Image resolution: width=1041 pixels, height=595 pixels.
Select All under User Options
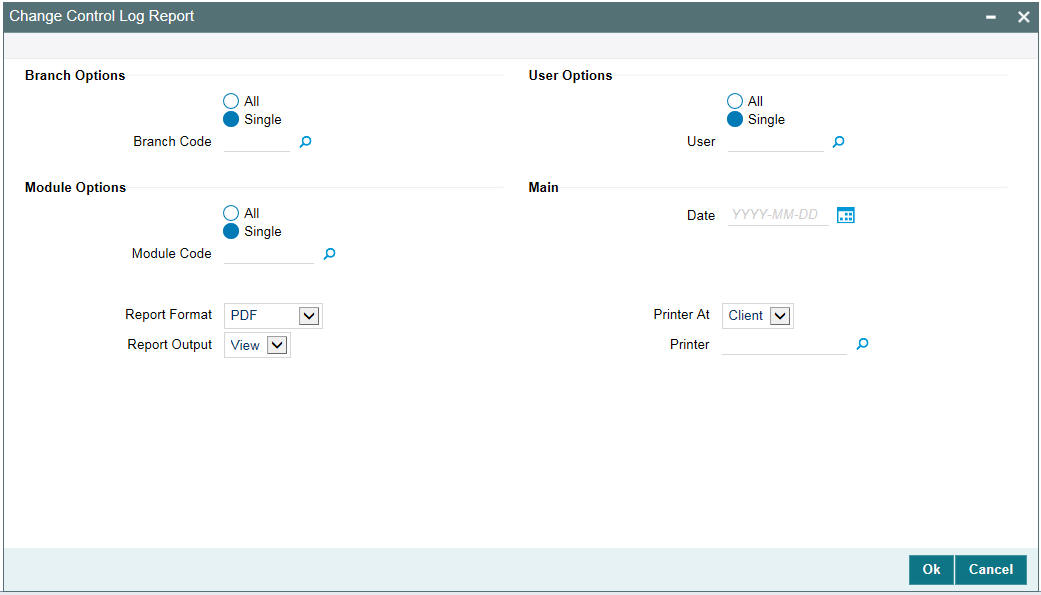coord(734,102)
